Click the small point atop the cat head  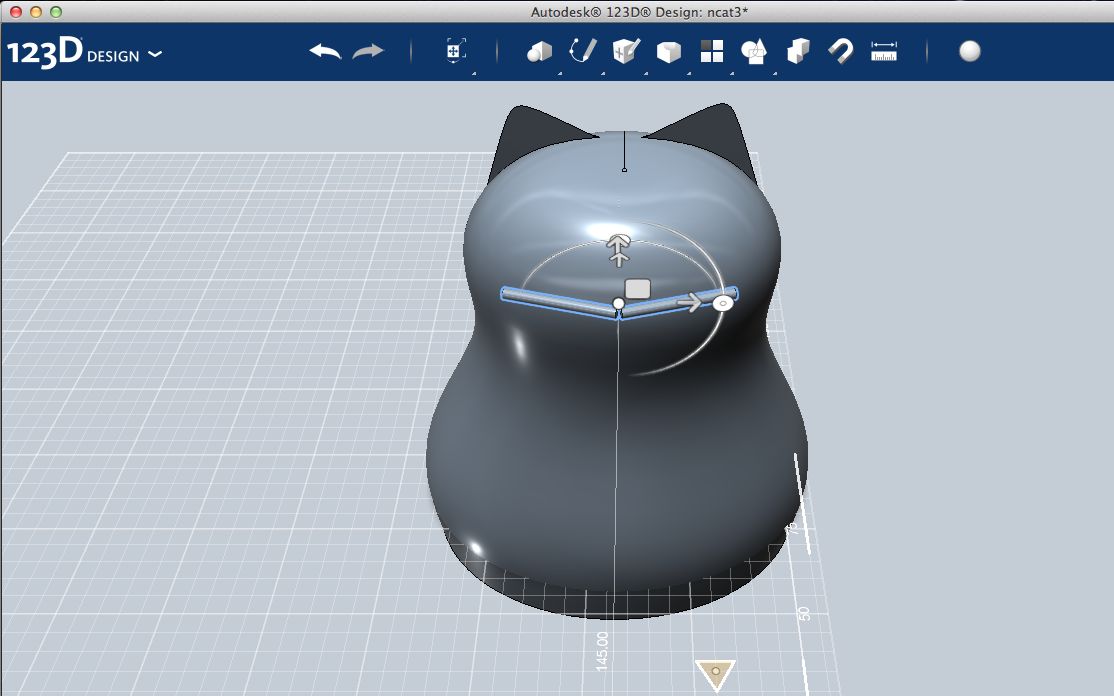coord(624,170)
